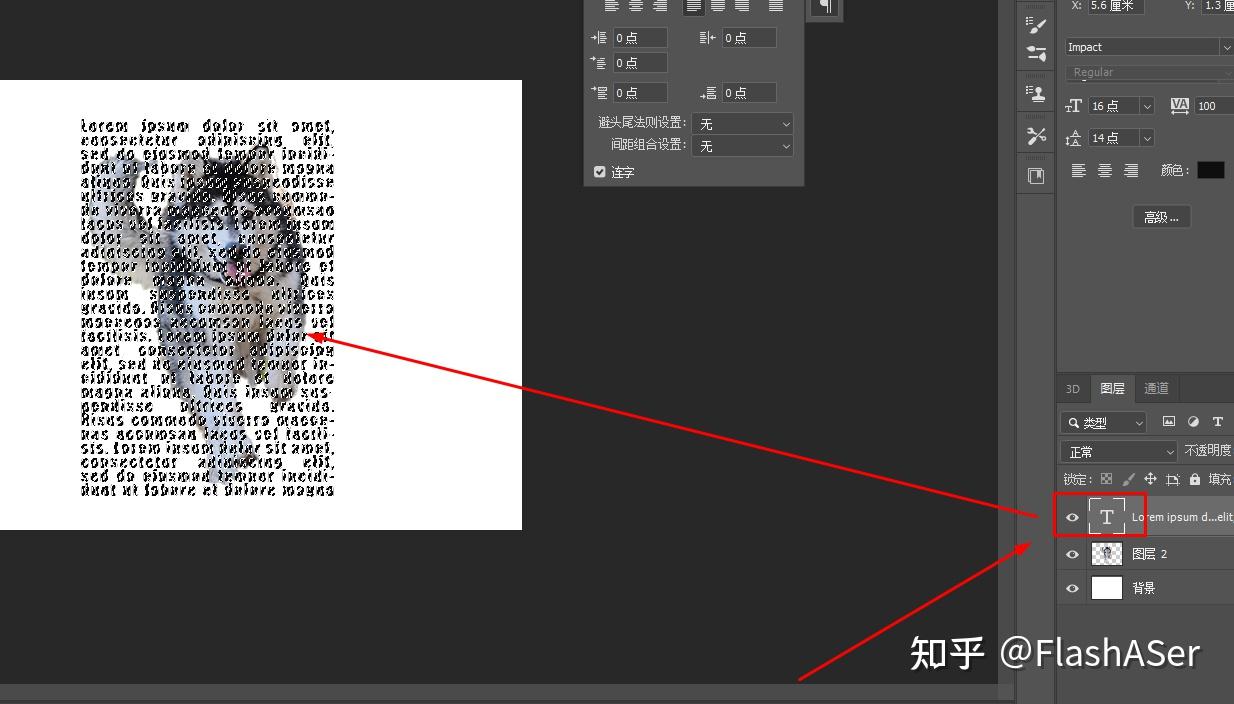
Task: Apply center align text in the options bar
Action: [1105, 170]
